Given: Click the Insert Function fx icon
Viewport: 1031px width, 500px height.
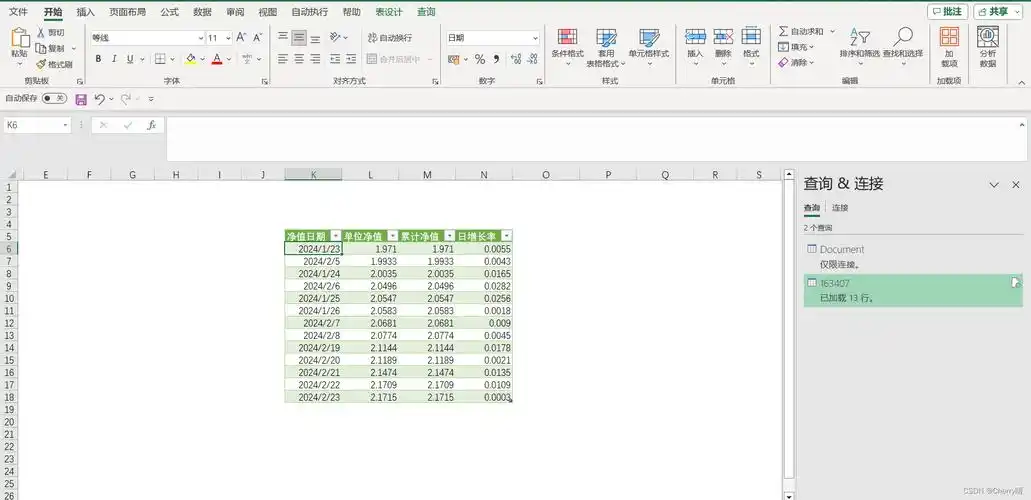Looking at the screenshot, I should (151, 125).
